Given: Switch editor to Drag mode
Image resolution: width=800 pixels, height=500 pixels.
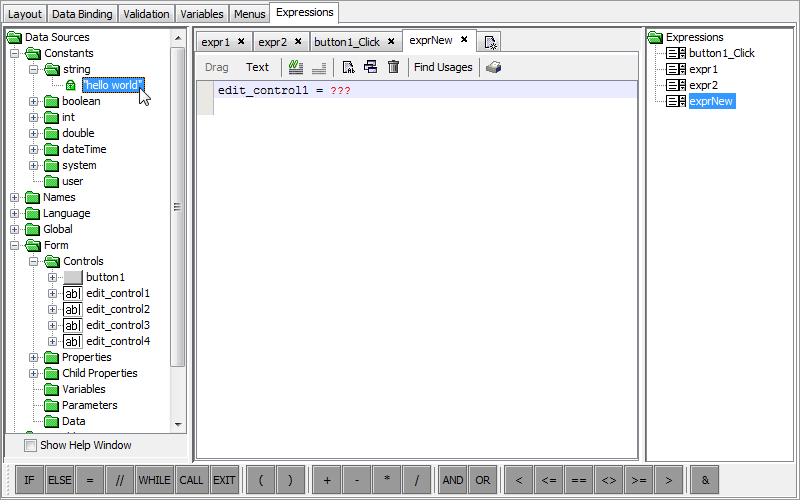Looking at the screenshot, I should point(216,67).
